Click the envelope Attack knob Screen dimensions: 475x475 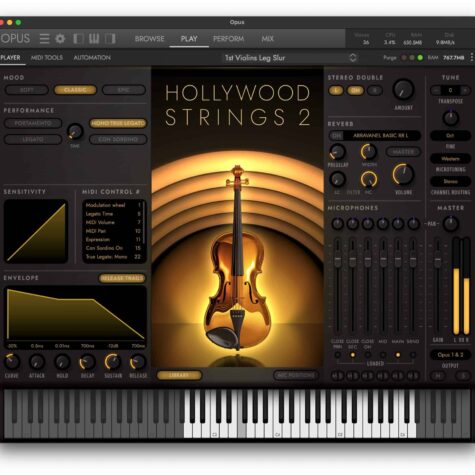click(x=37, y=362)
